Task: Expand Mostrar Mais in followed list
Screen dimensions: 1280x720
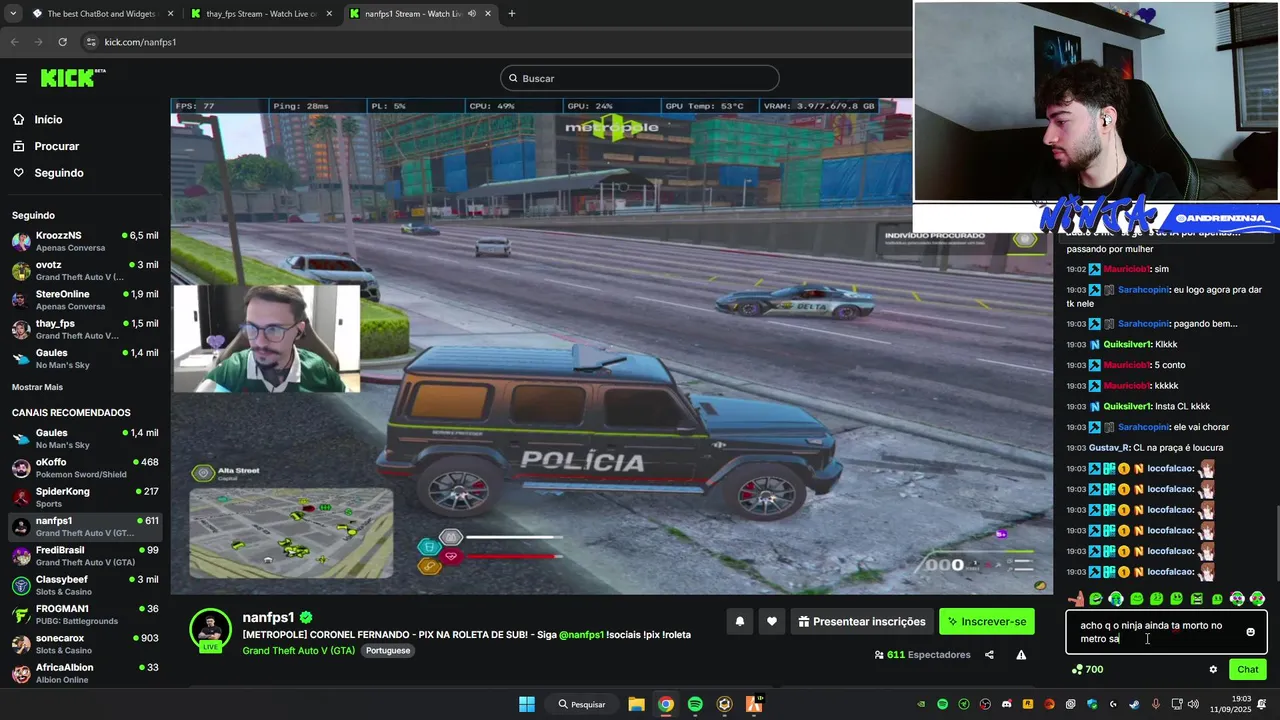Action: coord(37,387)
